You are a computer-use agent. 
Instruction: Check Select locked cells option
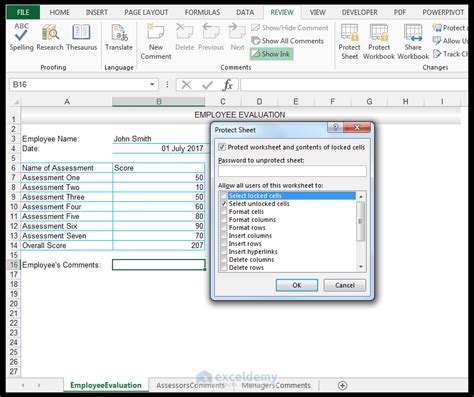(224, 196)
